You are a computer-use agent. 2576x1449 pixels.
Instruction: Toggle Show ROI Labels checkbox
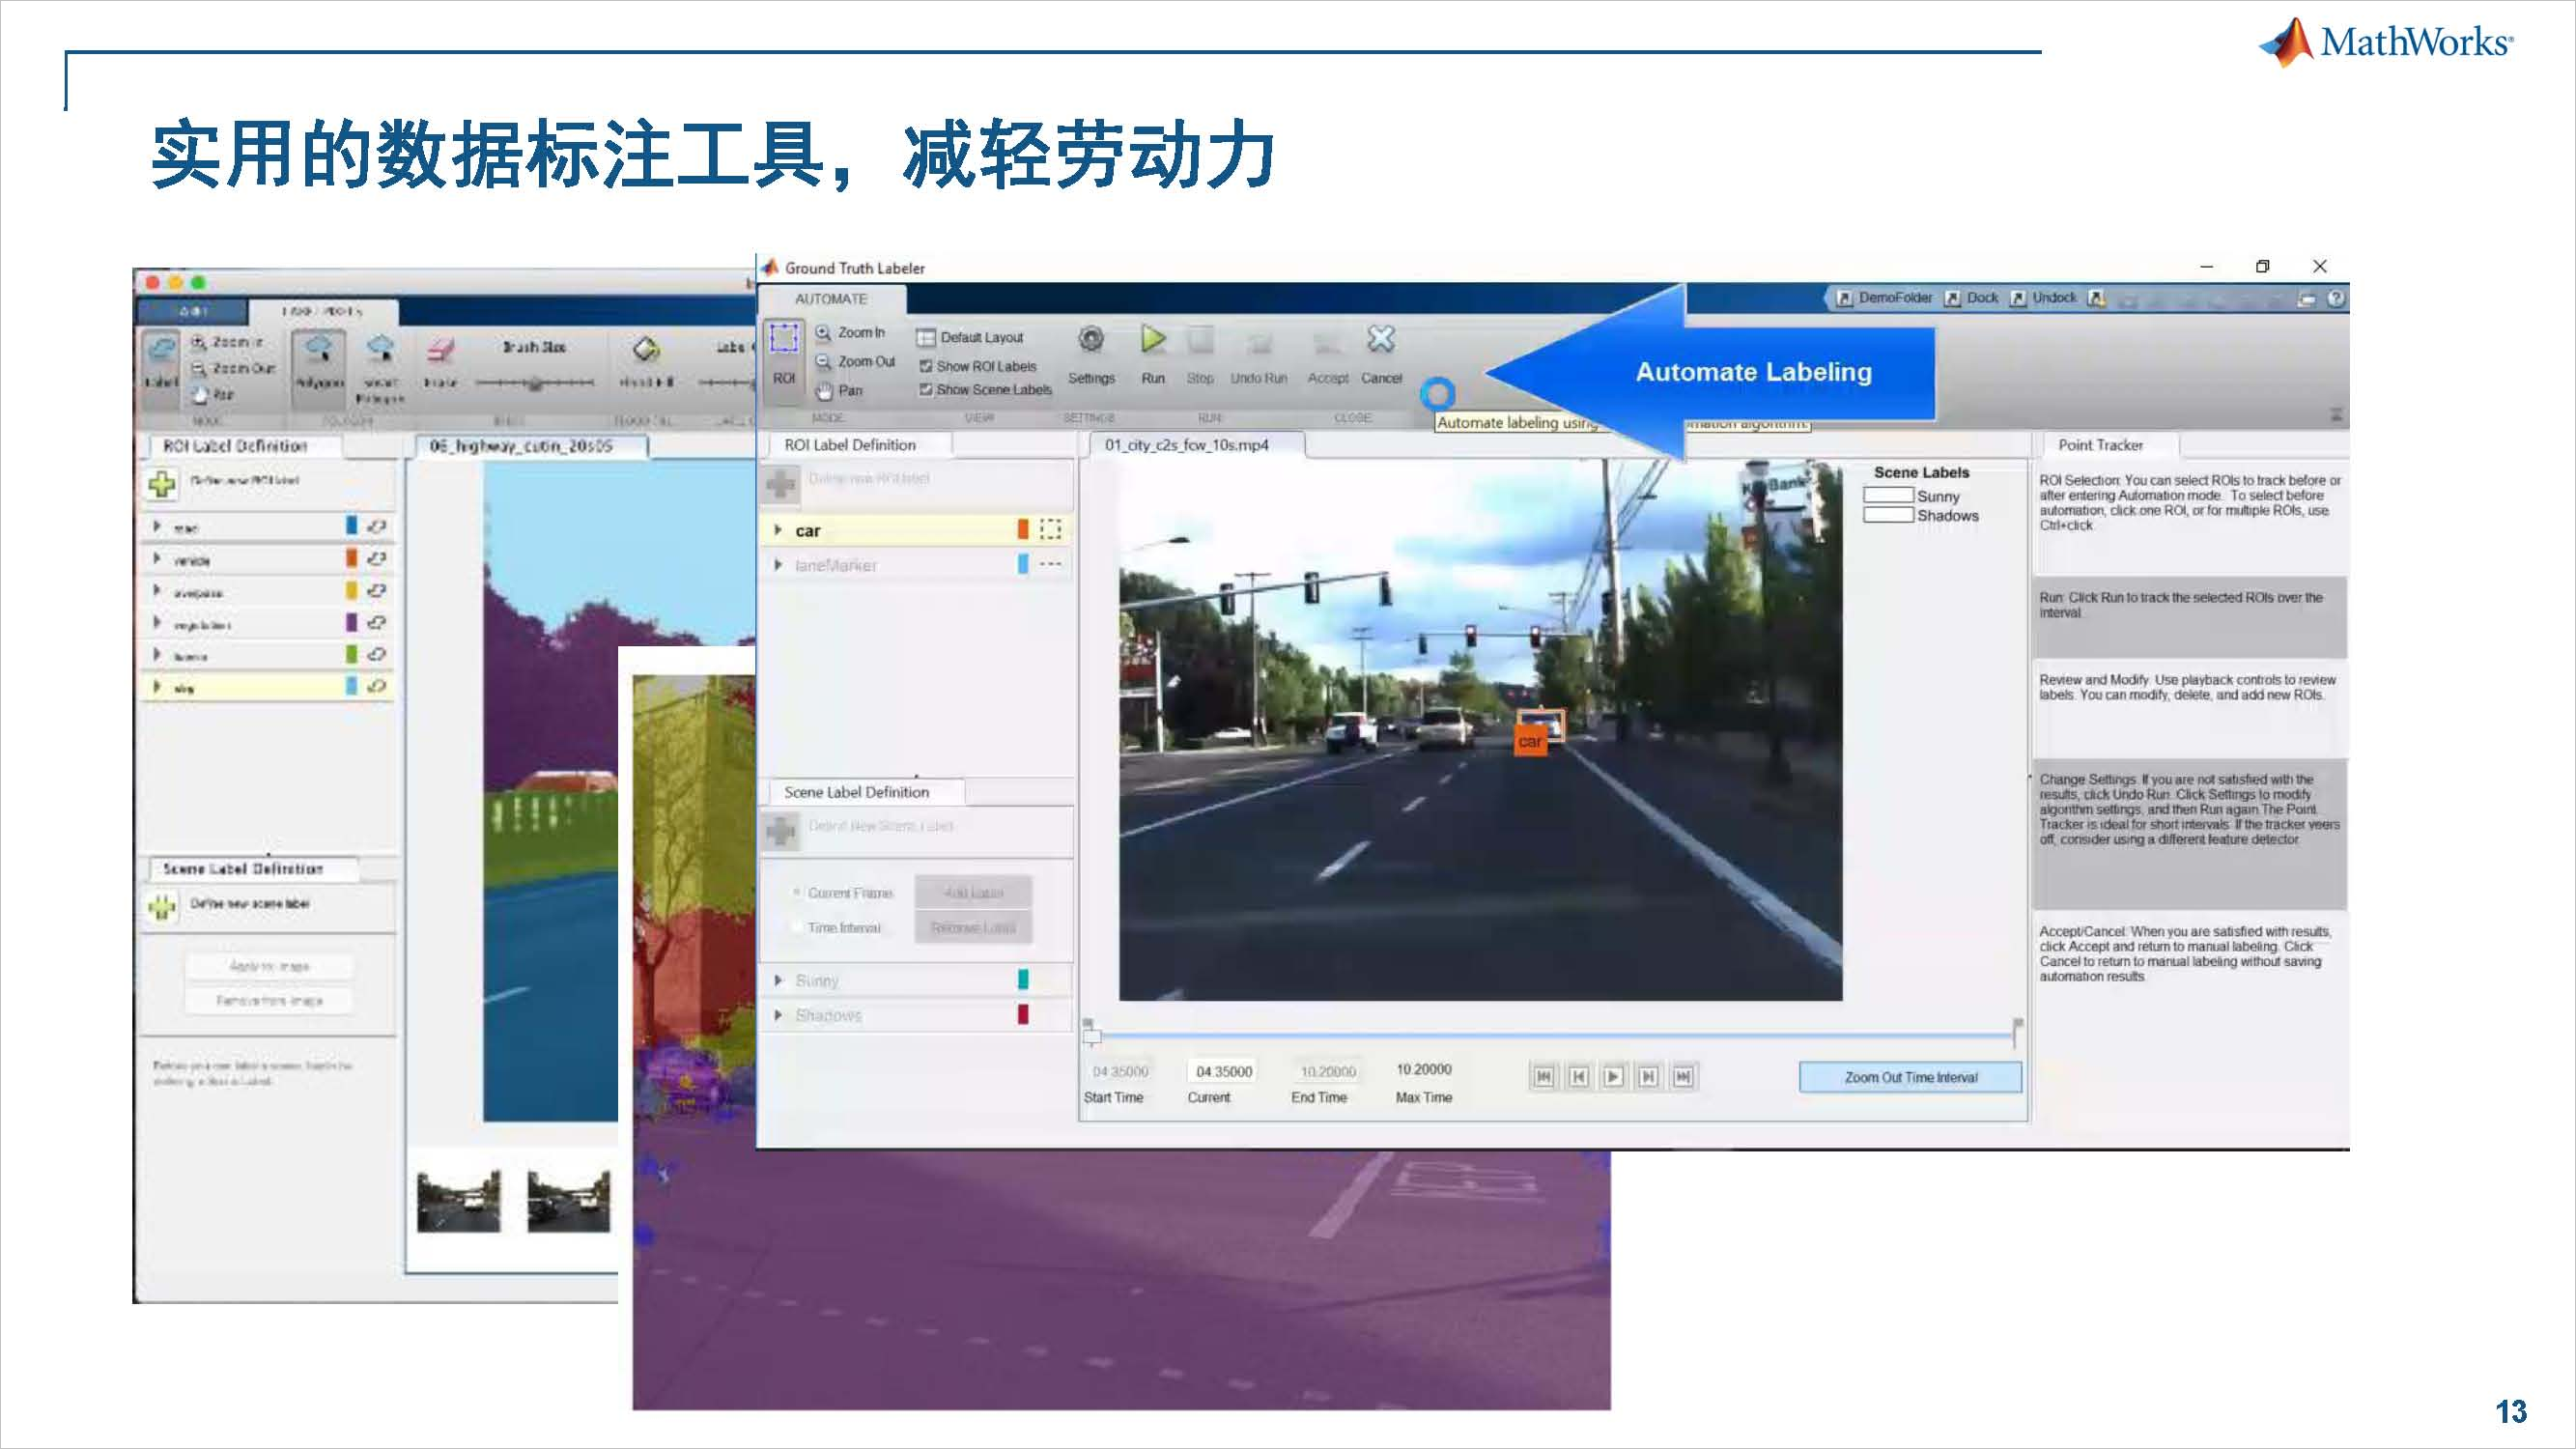[926, 367]
